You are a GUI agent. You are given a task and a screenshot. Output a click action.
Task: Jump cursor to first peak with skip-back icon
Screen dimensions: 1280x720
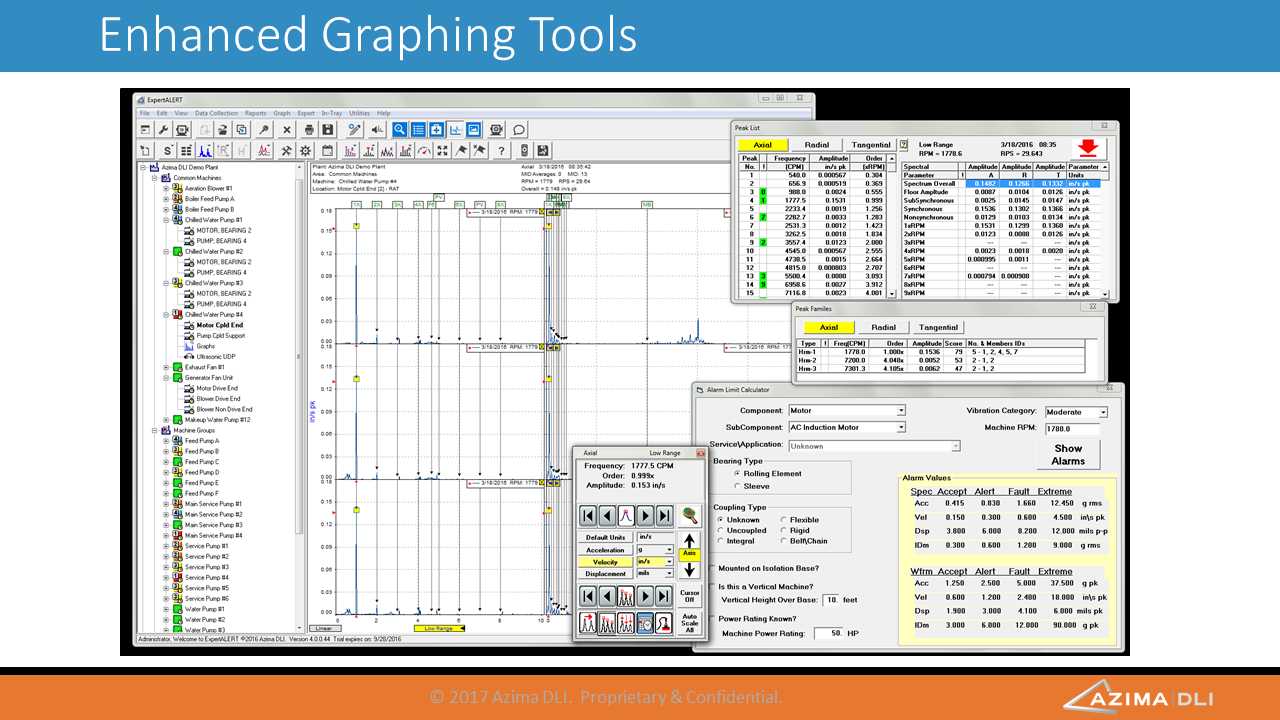tap(588, 516)
